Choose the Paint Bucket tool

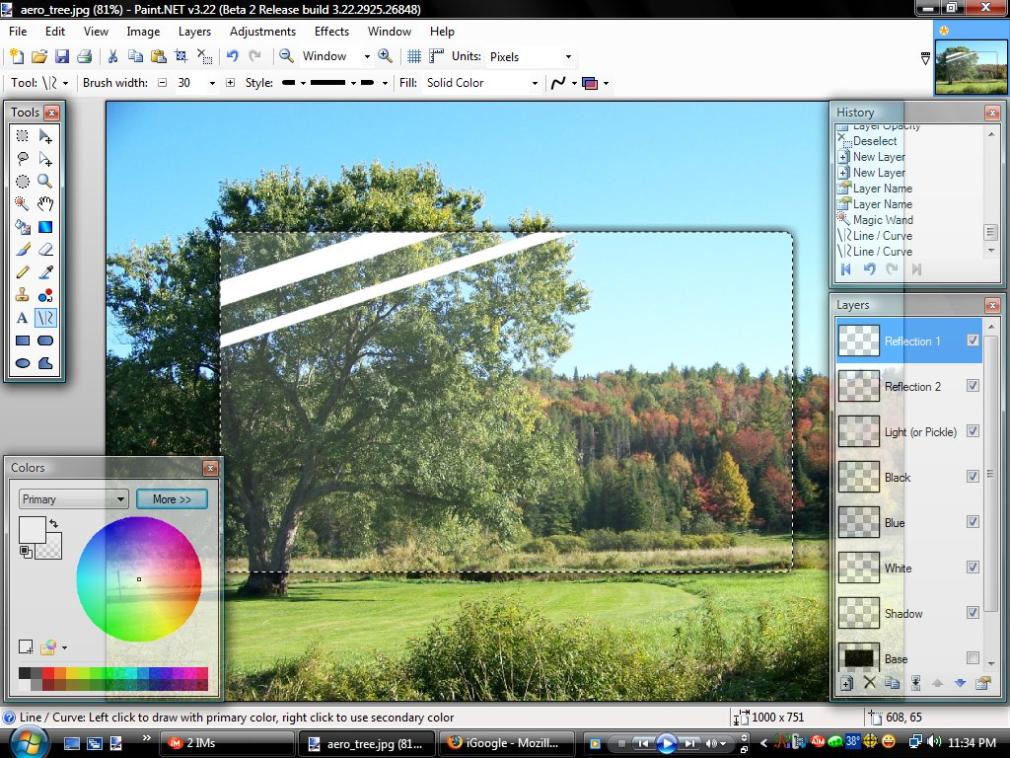pos(22,227)
